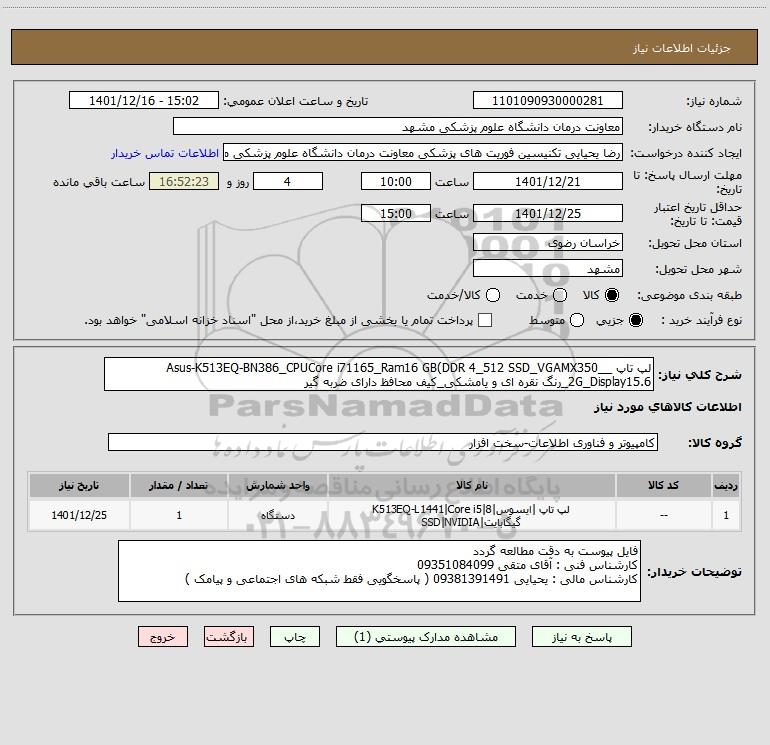Click the need number field 1101090930000281
The width and height of the screenshot is (770, 745).
click(548, 101)
